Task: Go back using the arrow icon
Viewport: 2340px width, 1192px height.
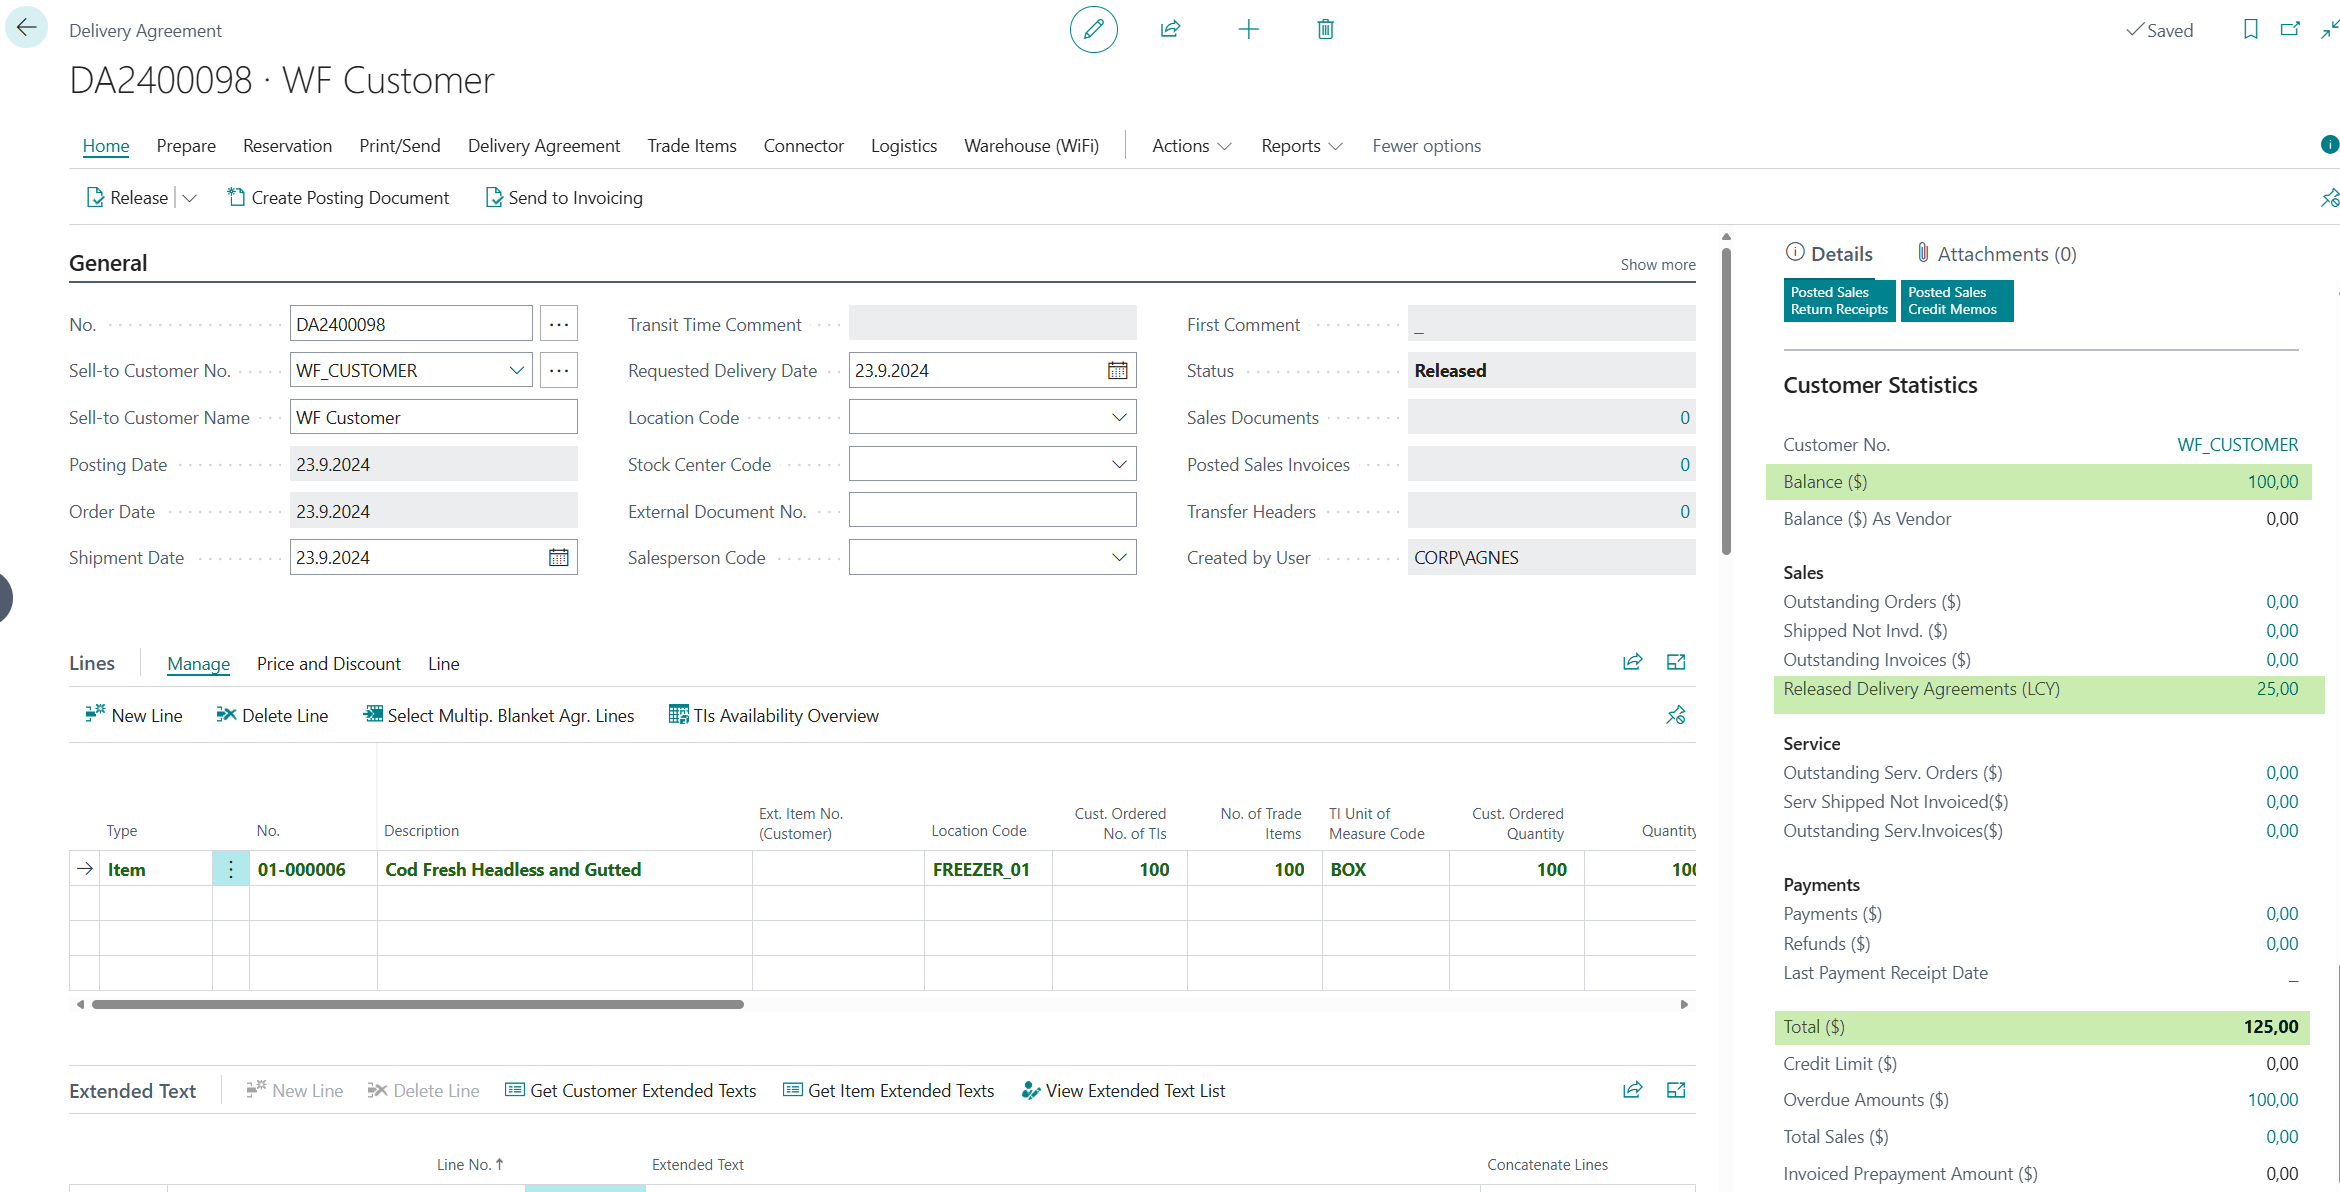Action: (x=26, y=28)
